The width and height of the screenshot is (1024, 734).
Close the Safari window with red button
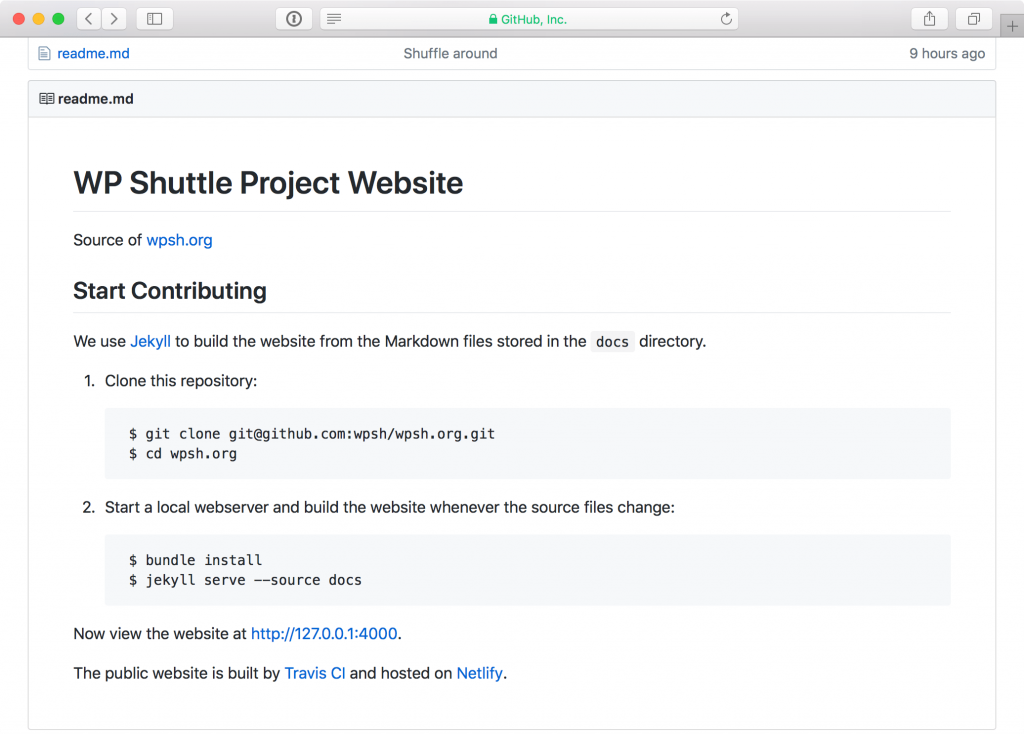(x=19, y=19)
